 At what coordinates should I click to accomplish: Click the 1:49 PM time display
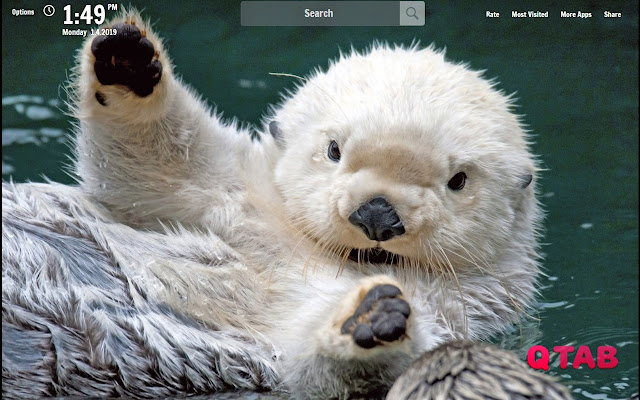[x=90, y=14]
